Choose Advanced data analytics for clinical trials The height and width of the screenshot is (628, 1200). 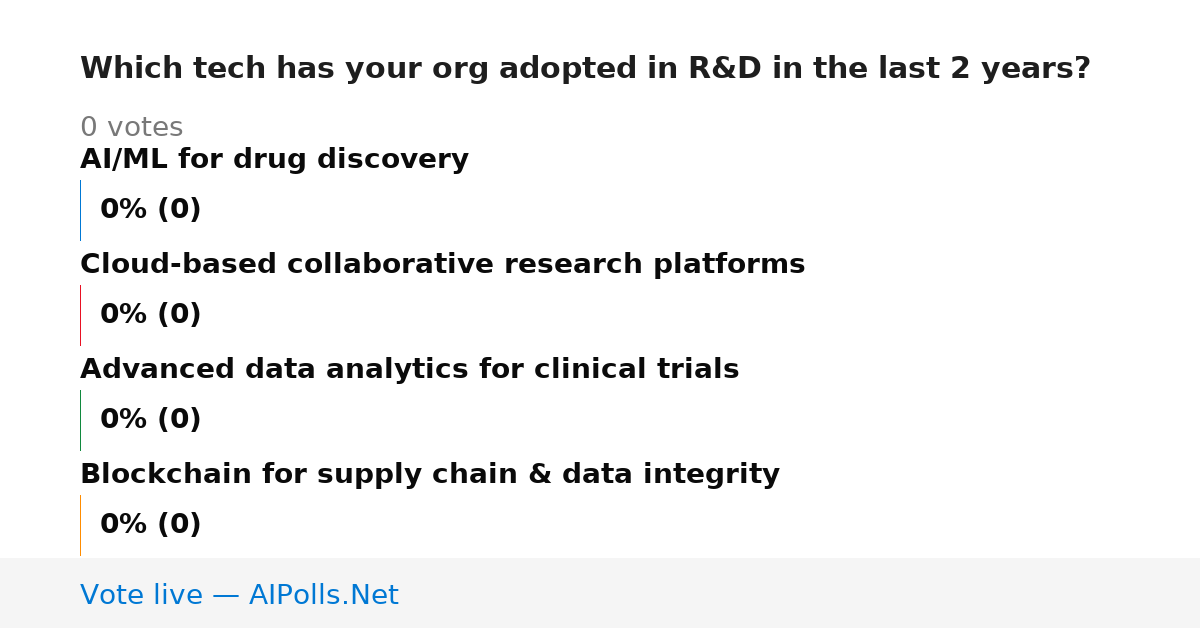click(409, 370)
